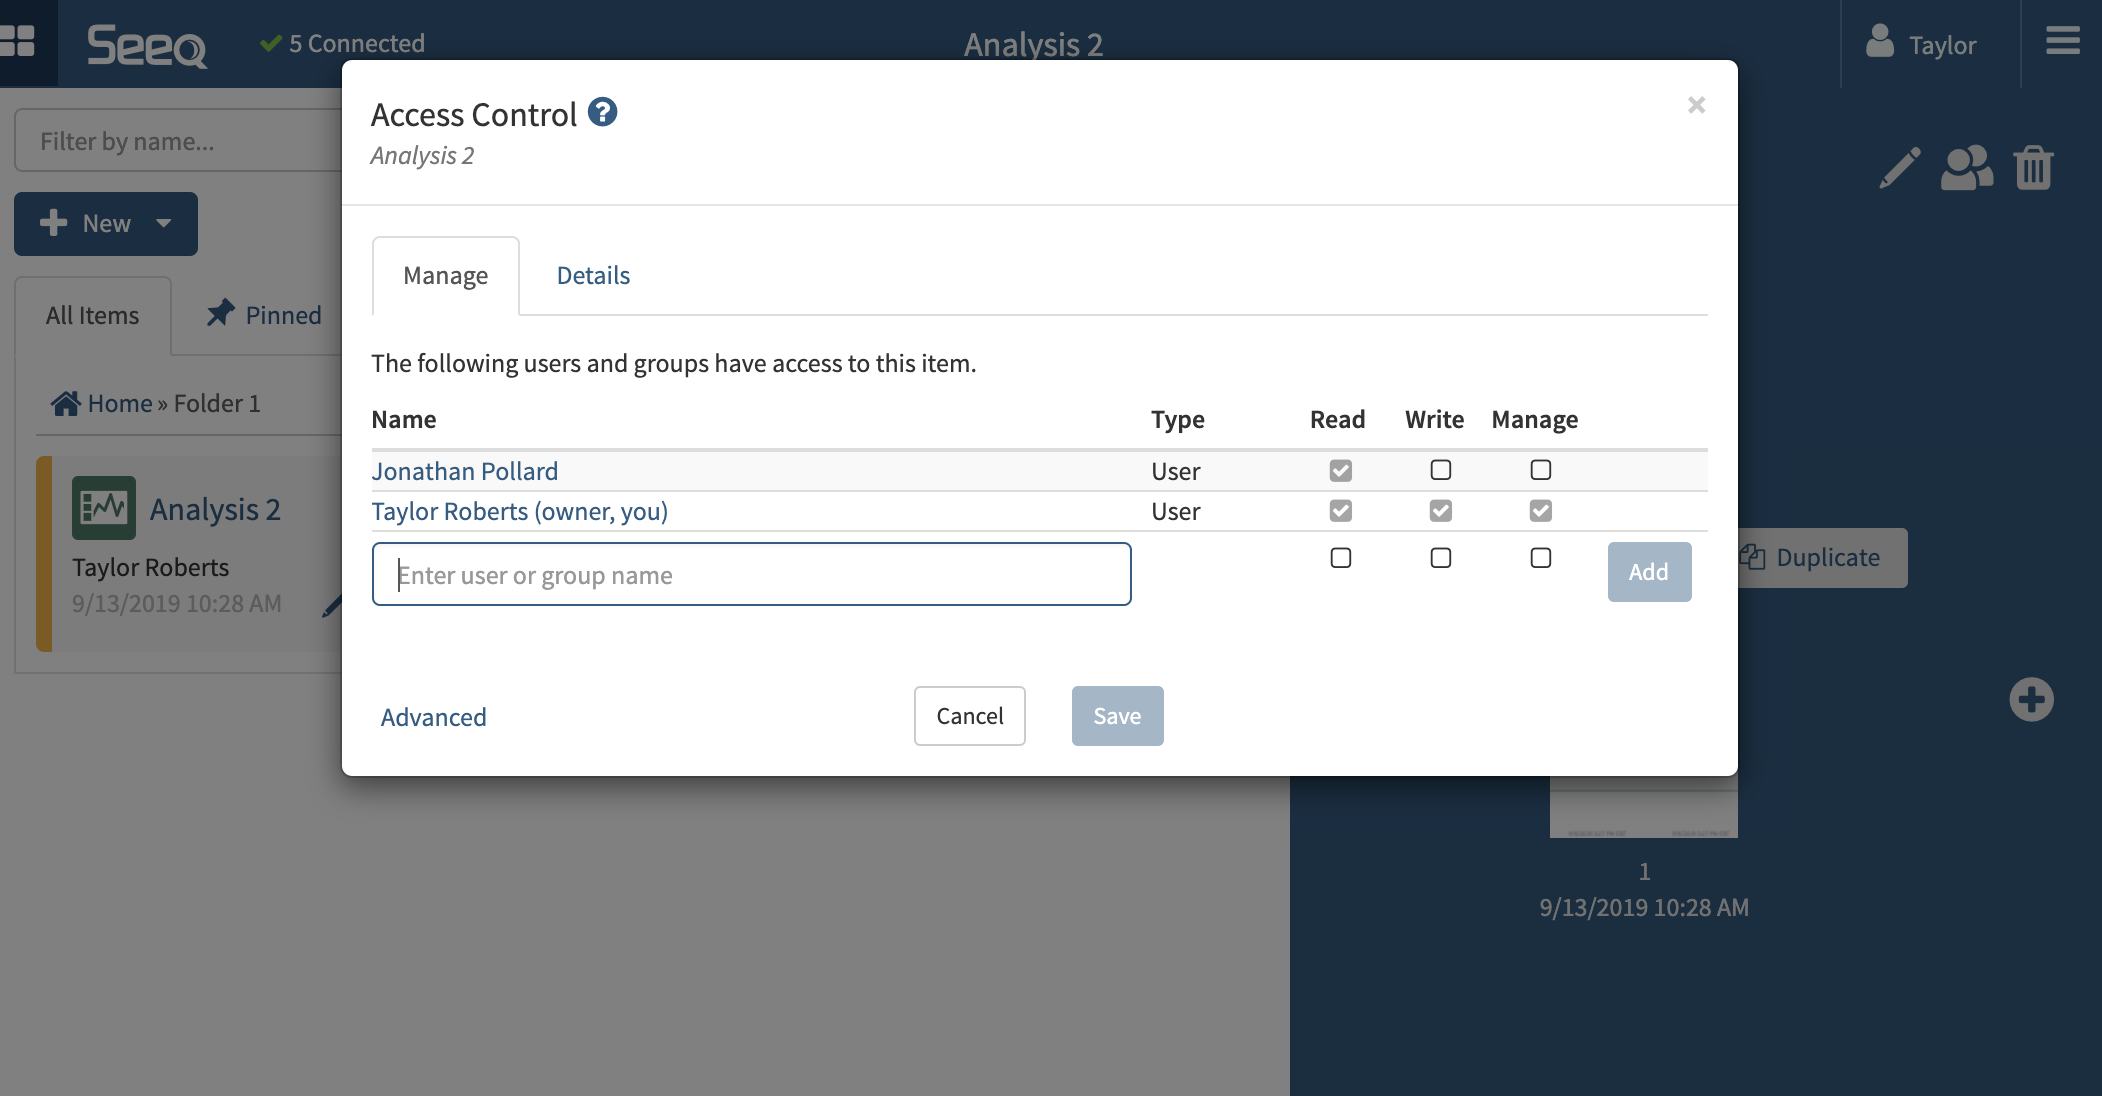Uncheck Read permission for Jonathan Pollard

(1340, 470)
